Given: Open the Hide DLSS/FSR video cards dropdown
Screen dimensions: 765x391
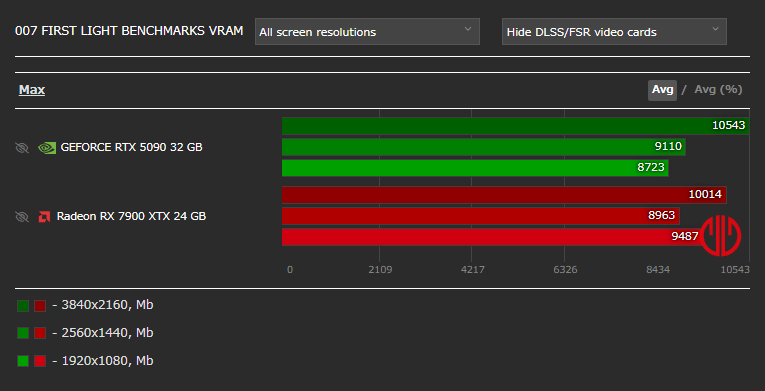Looking at the screenshot, I should [x=614, y=32].
